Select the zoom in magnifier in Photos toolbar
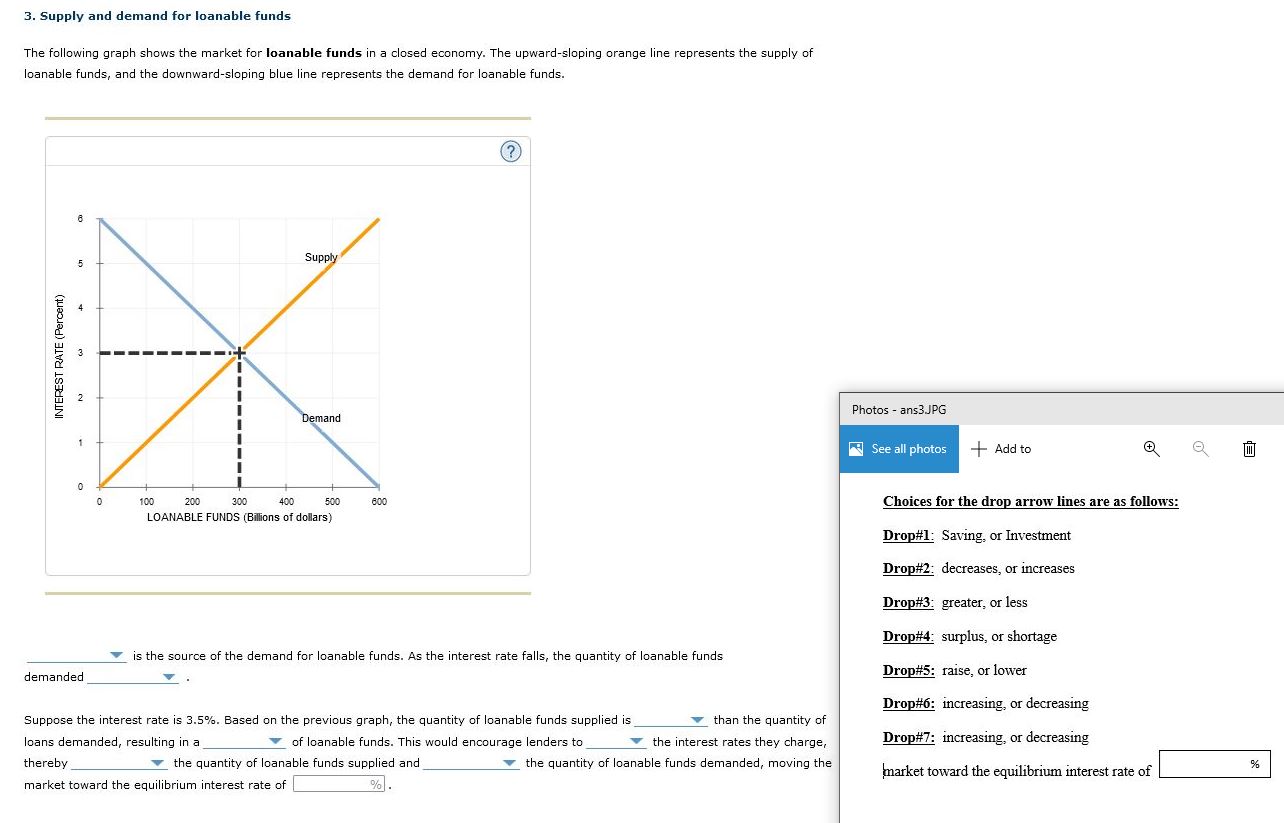This screenshot has width=1284, height=823. click(1150, 449)
